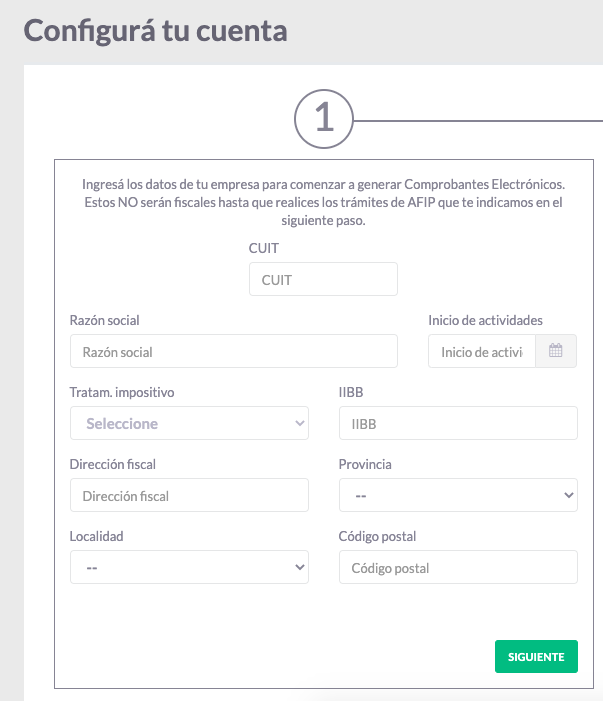Click the Inicio de actividades label
Image resolution: width=603 pixels, height=701 pixels.
pyautogui.click(x=485, y=320)
